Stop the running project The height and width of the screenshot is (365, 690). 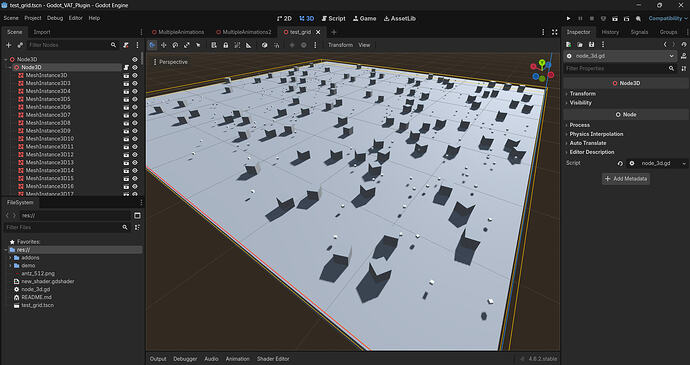[592, 18]
